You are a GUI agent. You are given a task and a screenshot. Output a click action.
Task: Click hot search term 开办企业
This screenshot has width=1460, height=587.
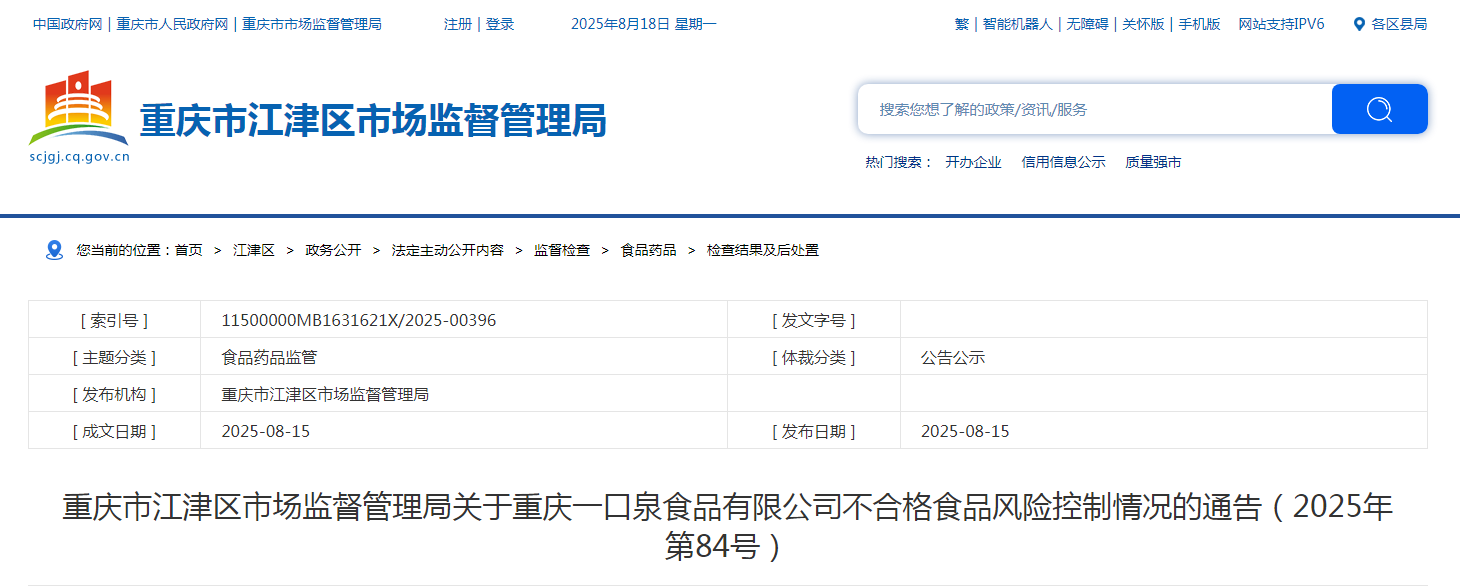[x=973, y=162]
